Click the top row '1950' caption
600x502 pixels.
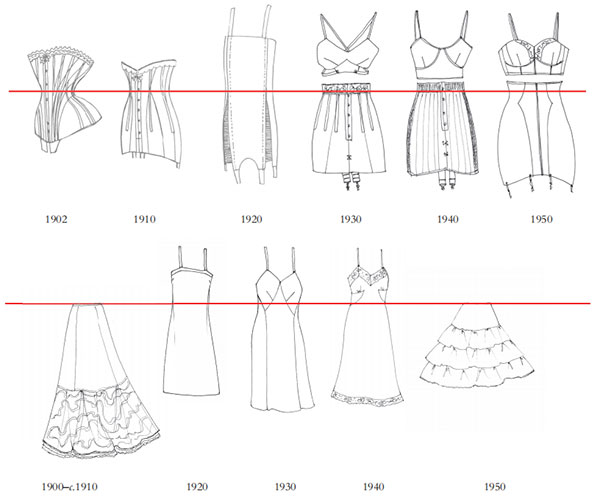tap(541, 219)
